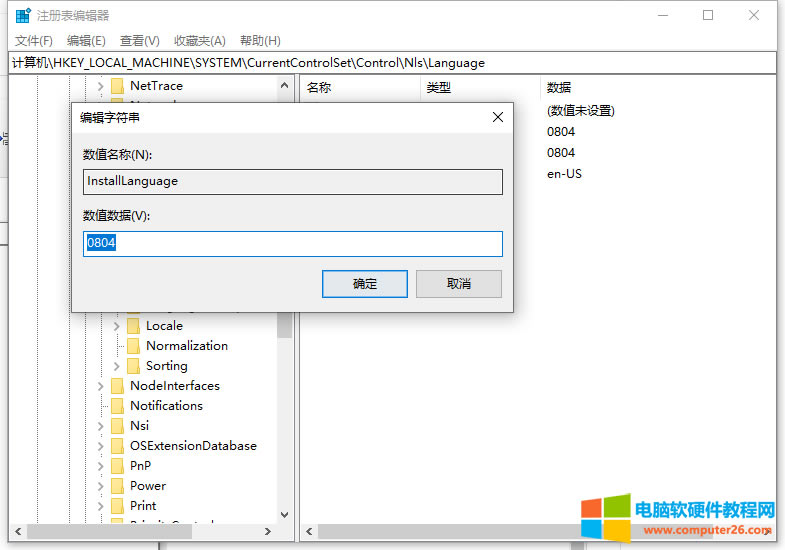This screenshot has height=550, width=785.
Task: Select the OSExtensionDatabase folder icon
Action: point(117,446)
